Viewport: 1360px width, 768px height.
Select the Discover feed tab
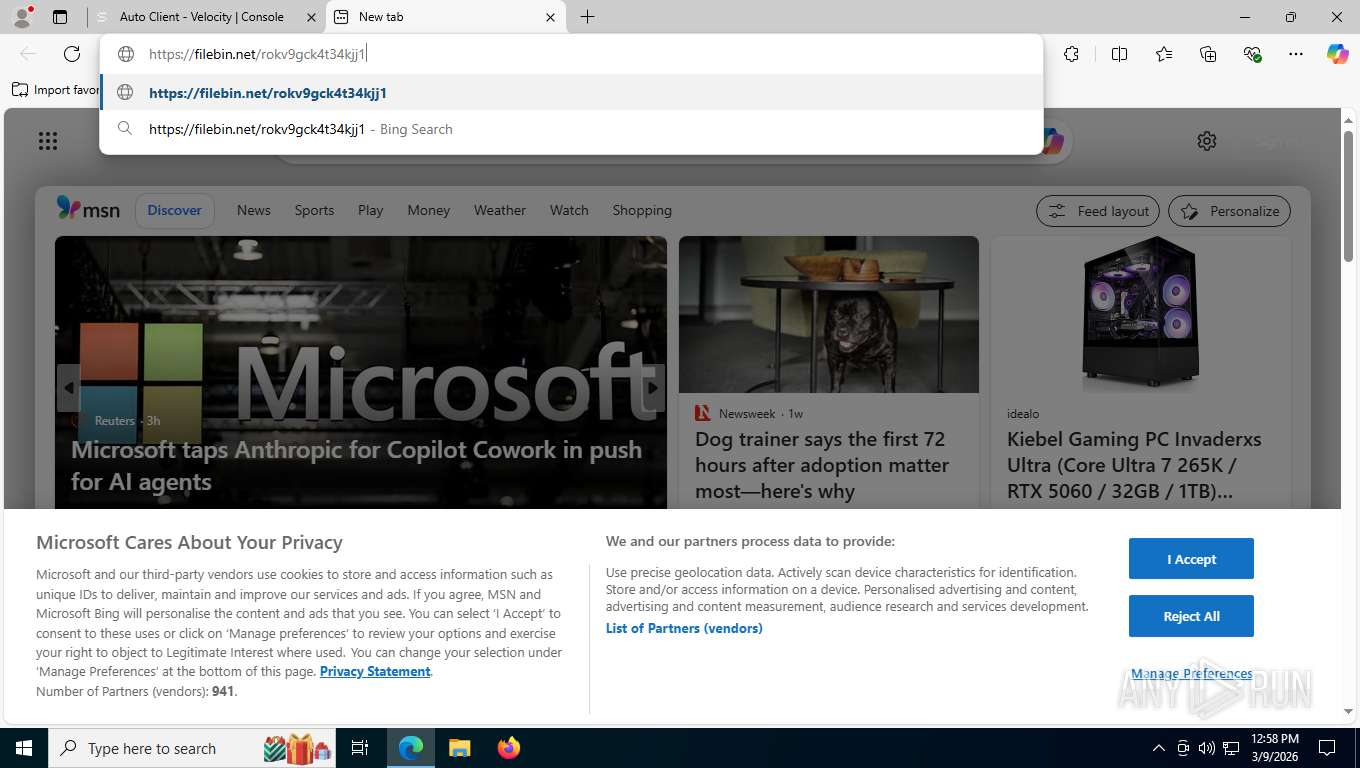pos(175,210)
